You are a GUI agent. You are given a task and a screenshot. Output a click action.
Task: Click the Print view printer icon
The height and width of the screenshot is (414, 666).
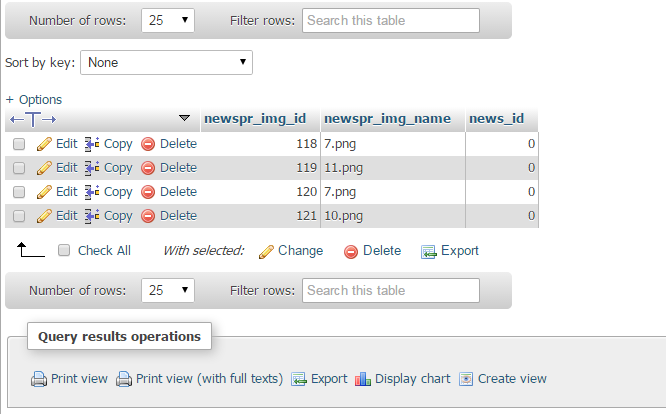pyautogui.click(x=39, y=379)
